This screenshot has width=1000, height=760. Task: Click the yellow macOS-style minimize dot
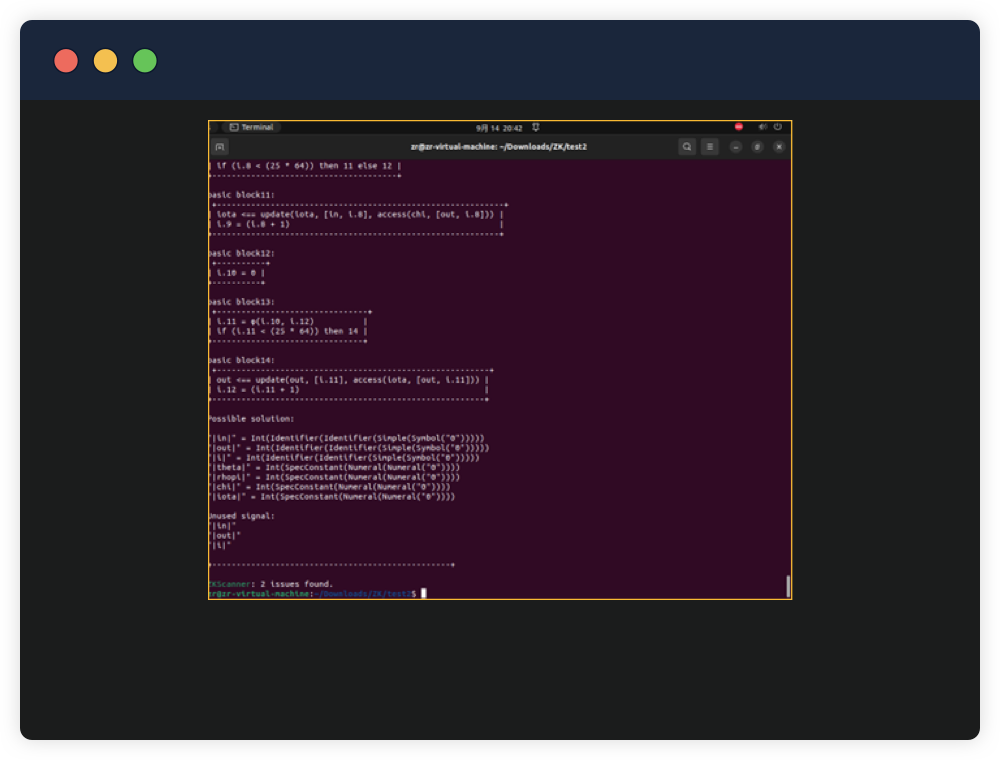pyautogui.click(x=105, y=61)
